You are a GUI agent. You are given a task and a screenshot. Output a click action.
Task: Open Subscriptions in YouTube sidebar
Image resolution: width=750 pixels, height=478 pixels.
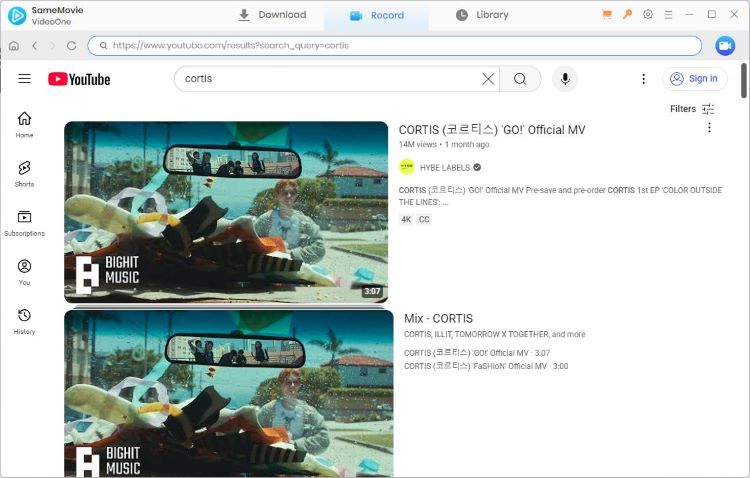coord(24,223)
